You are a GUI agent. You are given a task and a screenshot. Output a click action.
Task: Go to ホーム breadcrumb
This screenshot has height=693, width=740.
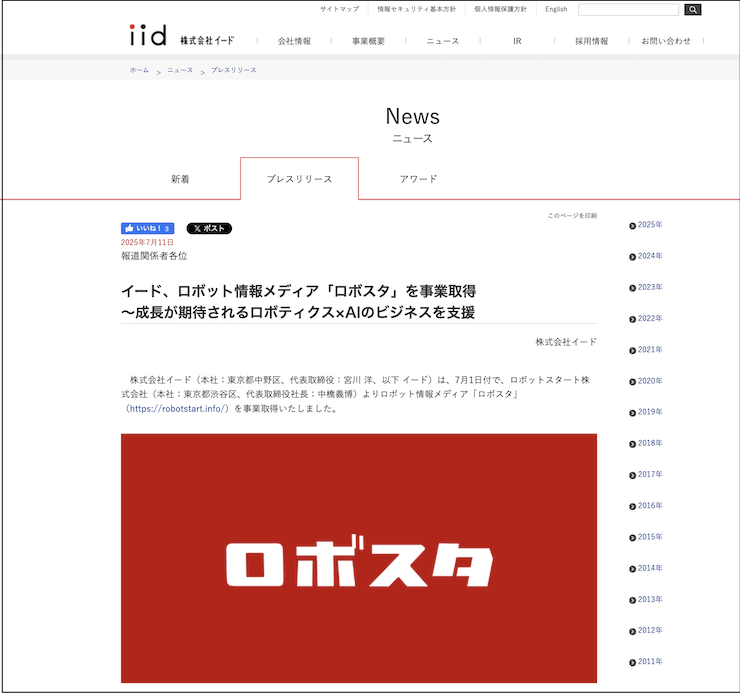(x=139, y=70)
